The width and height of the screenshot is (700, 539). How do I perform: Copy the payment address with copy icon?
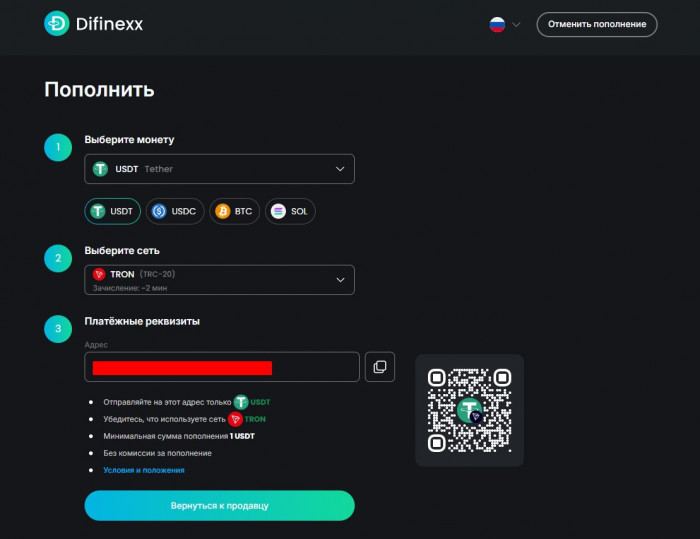[x=379, y=367]
